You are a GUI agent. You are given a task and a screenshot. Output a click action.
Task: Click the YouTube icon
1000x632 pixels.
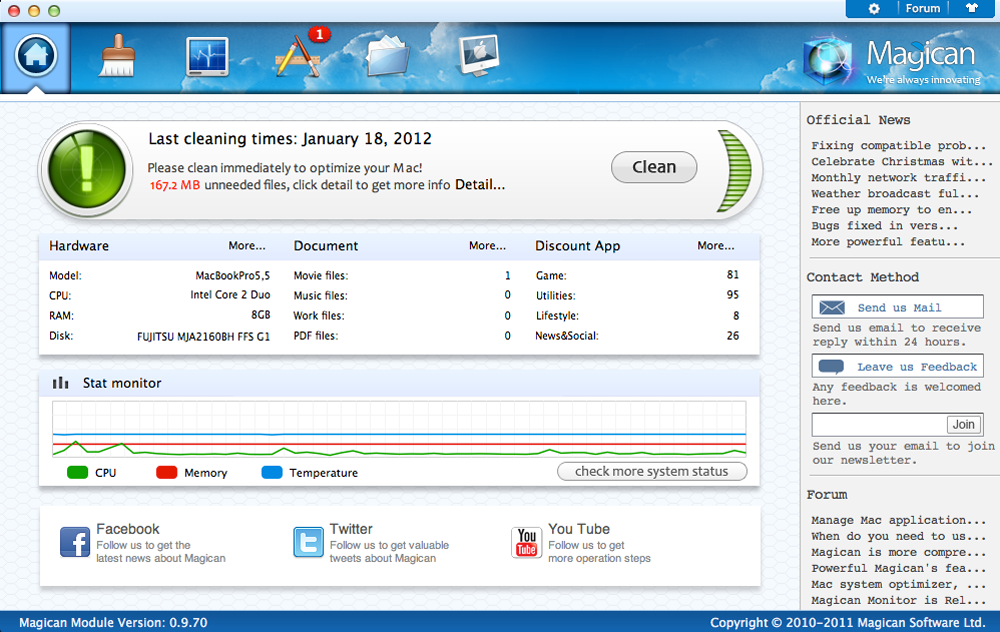pyautogui.click(x=526, y=543)
